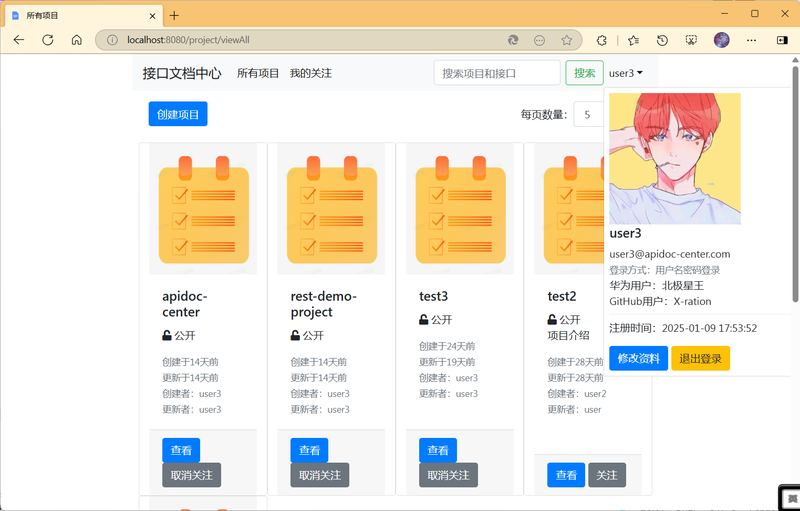Unfollow test3 project via 取消关注
The image size is (800, 511).
pos(448,475)
